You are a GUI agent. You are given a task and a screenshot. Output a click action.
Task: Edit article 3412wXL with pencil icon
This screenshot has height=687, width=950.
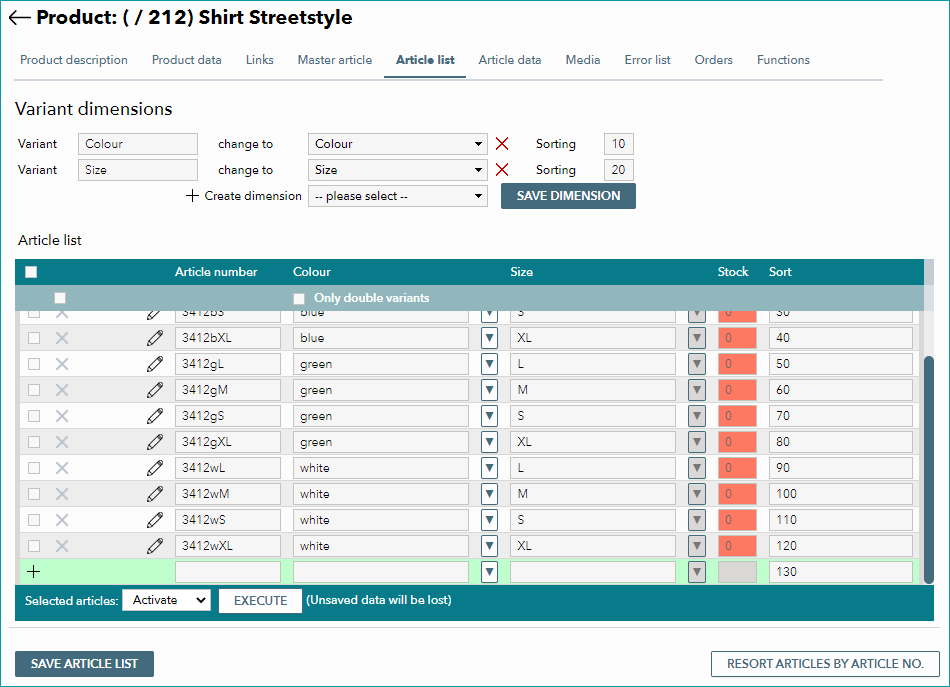pyautogui.click(x=154, y=546)
